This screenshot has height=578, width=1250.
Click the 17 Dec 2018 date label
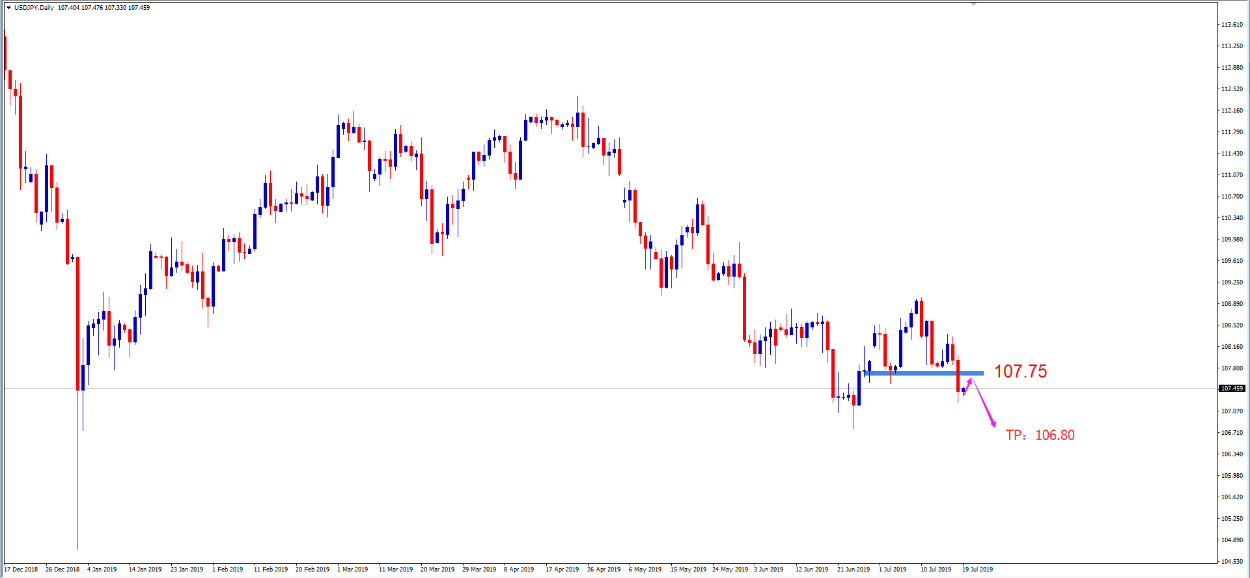(x=22, y=569)
